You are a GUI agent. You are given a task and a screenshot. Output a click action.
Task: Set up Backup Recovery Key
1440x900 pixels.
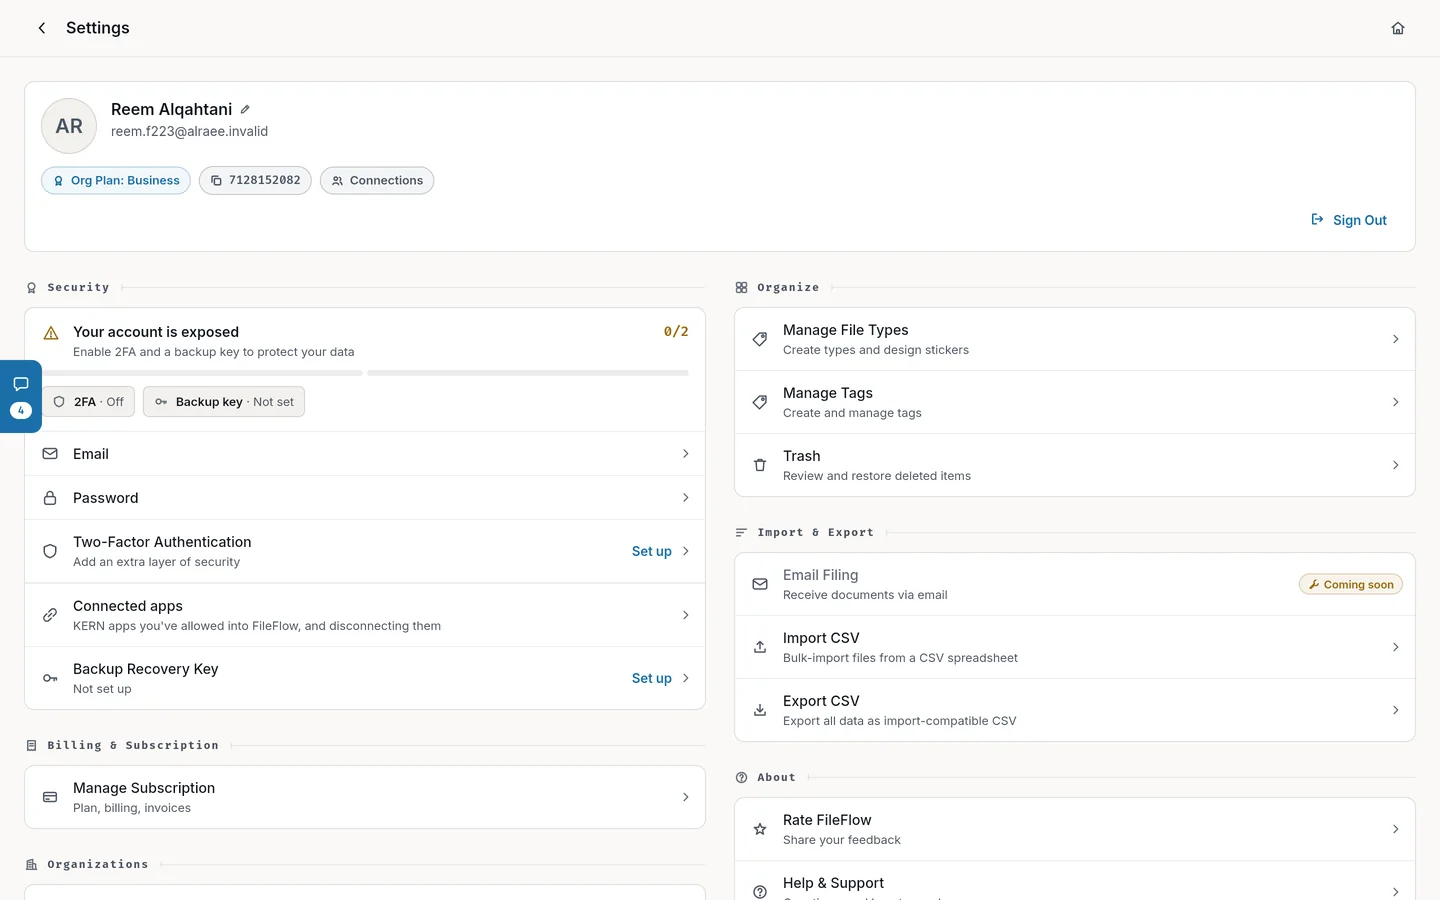(652, 678)
